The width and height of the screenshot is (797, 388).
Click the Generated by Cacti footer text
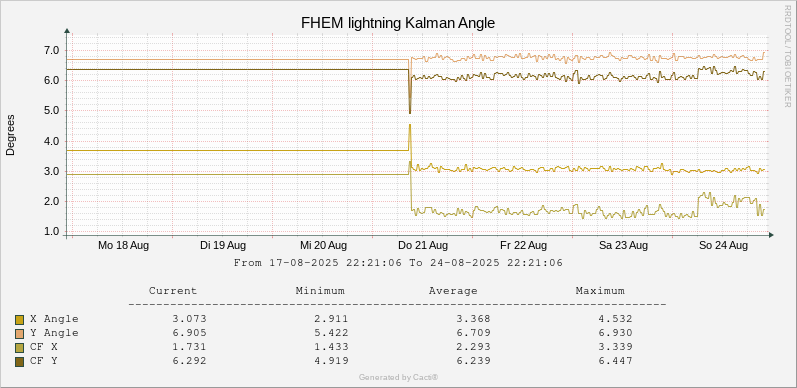(x=398, y=377)
